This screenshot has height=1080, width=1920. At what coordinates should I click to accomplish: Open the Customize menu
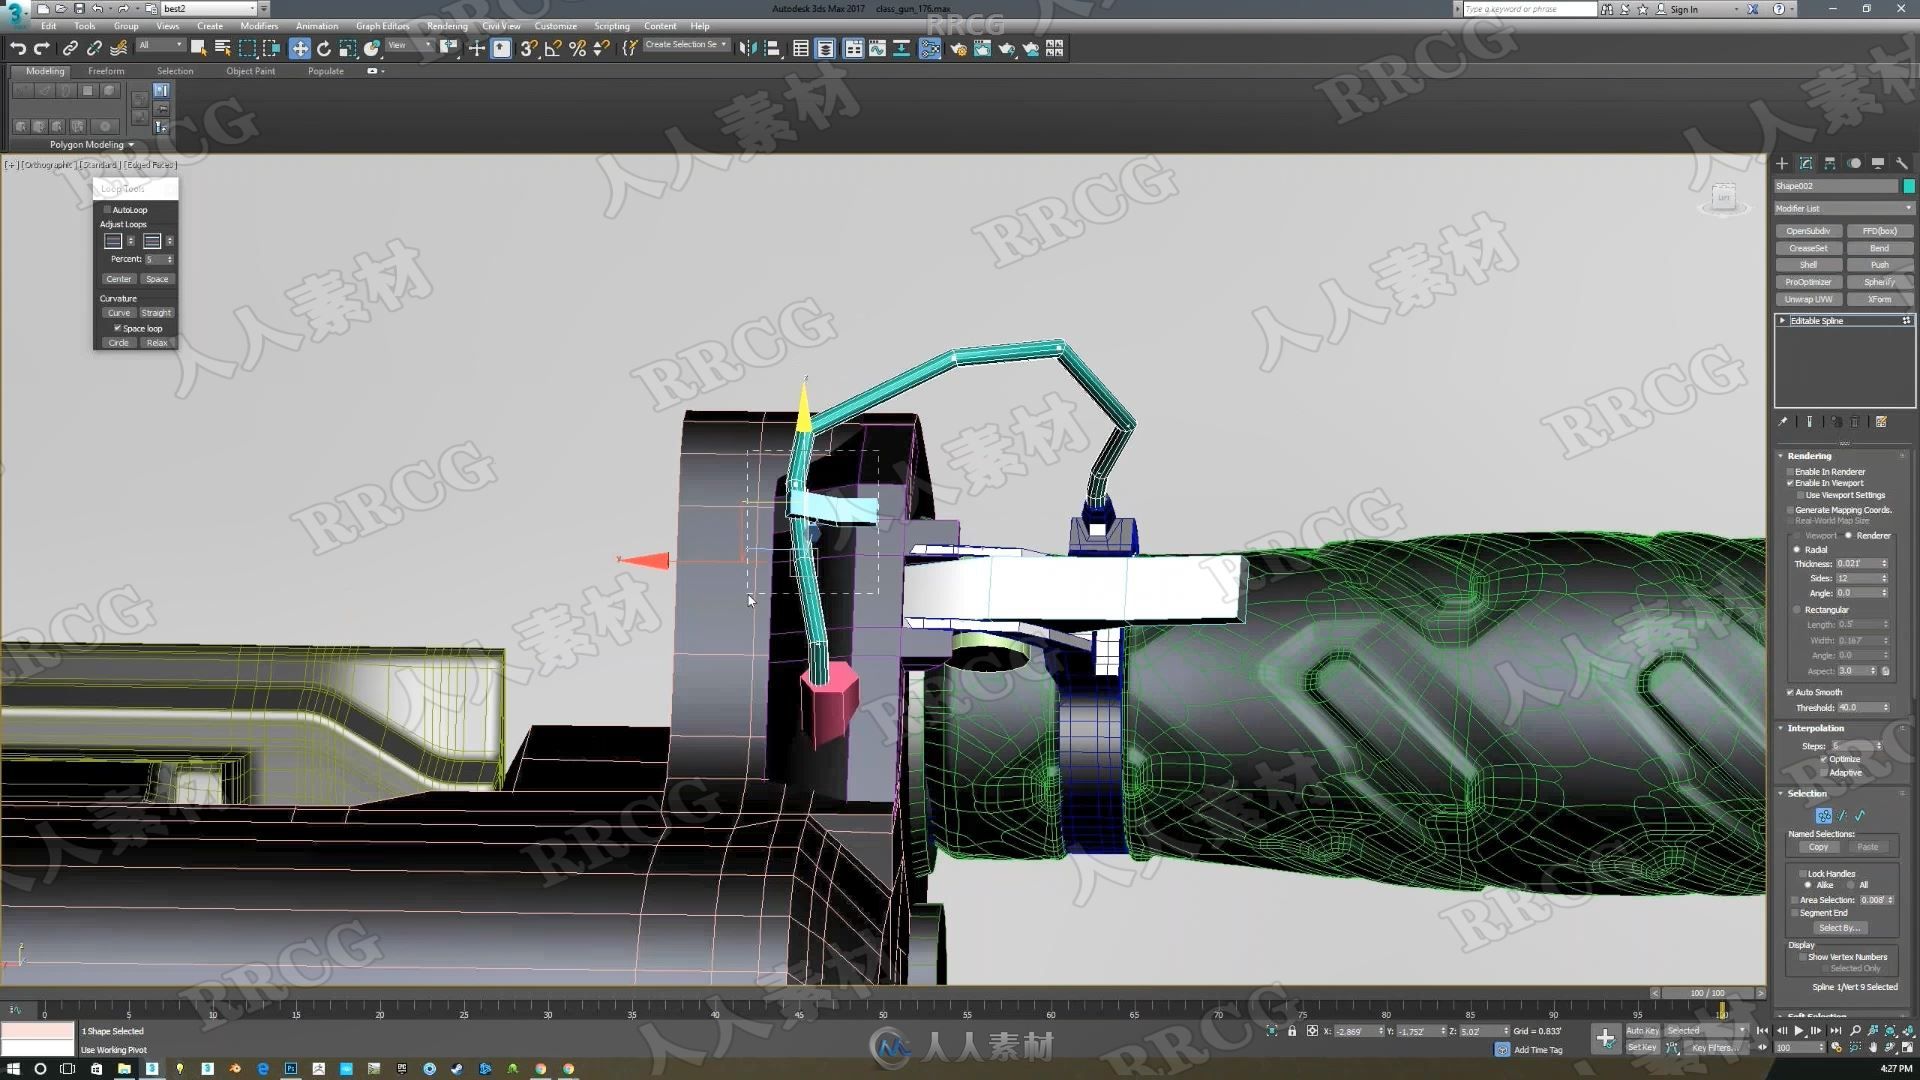tap(555, 26)
